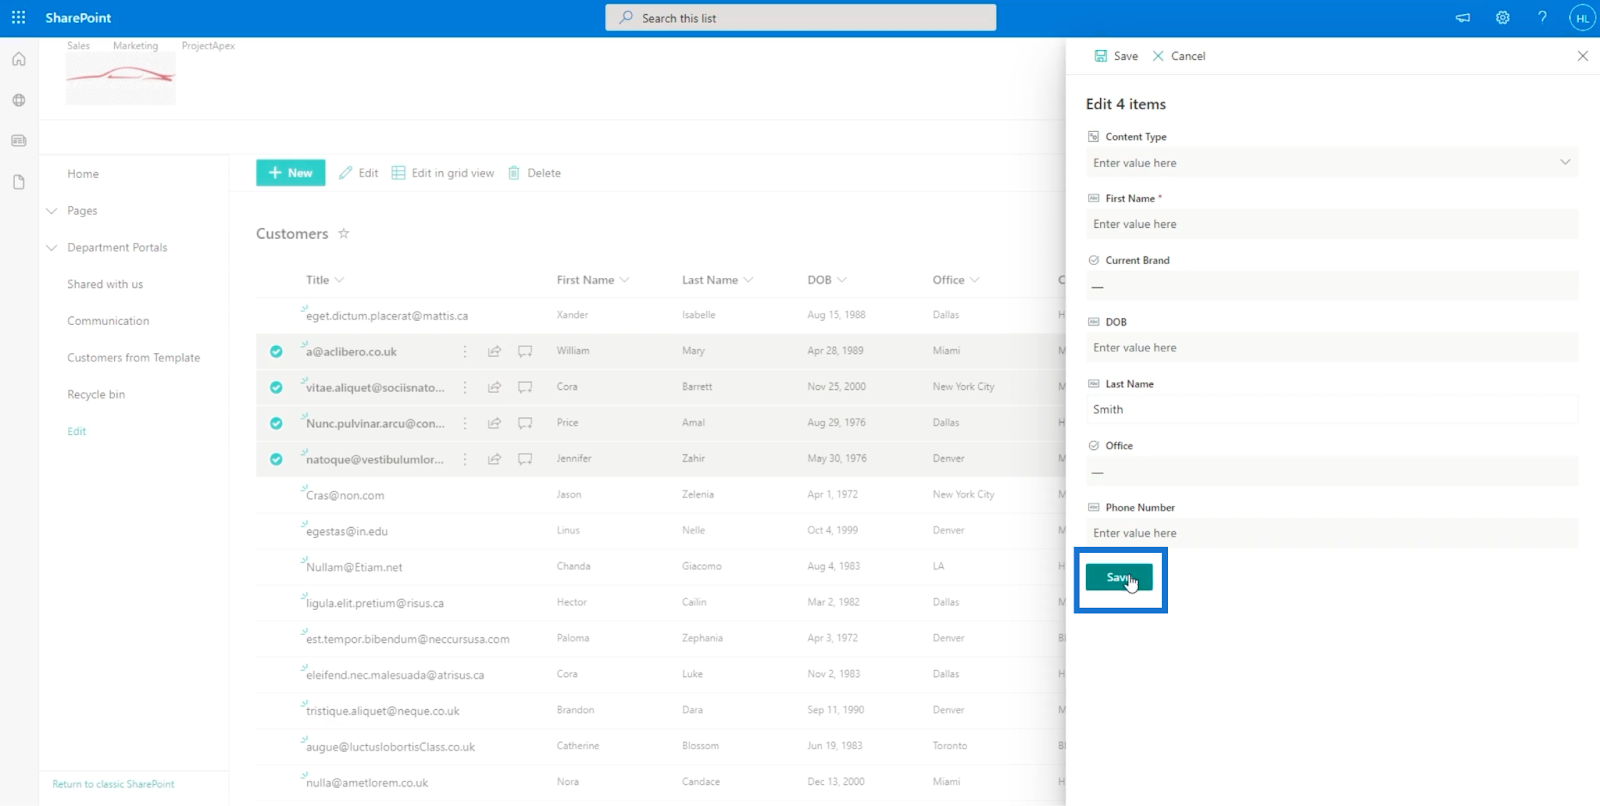Cancel the bulk edit in the panel header
This screenshot has height=806, width=1600.
click(1179, 56)
